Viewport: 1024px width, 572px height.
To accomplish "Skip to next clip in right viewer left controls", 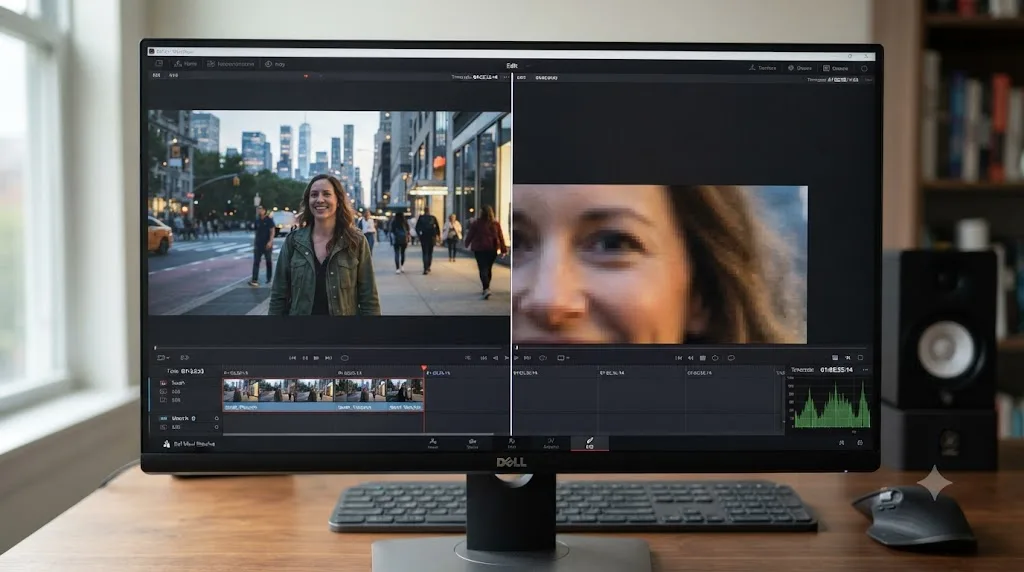I will pos(528,358).
